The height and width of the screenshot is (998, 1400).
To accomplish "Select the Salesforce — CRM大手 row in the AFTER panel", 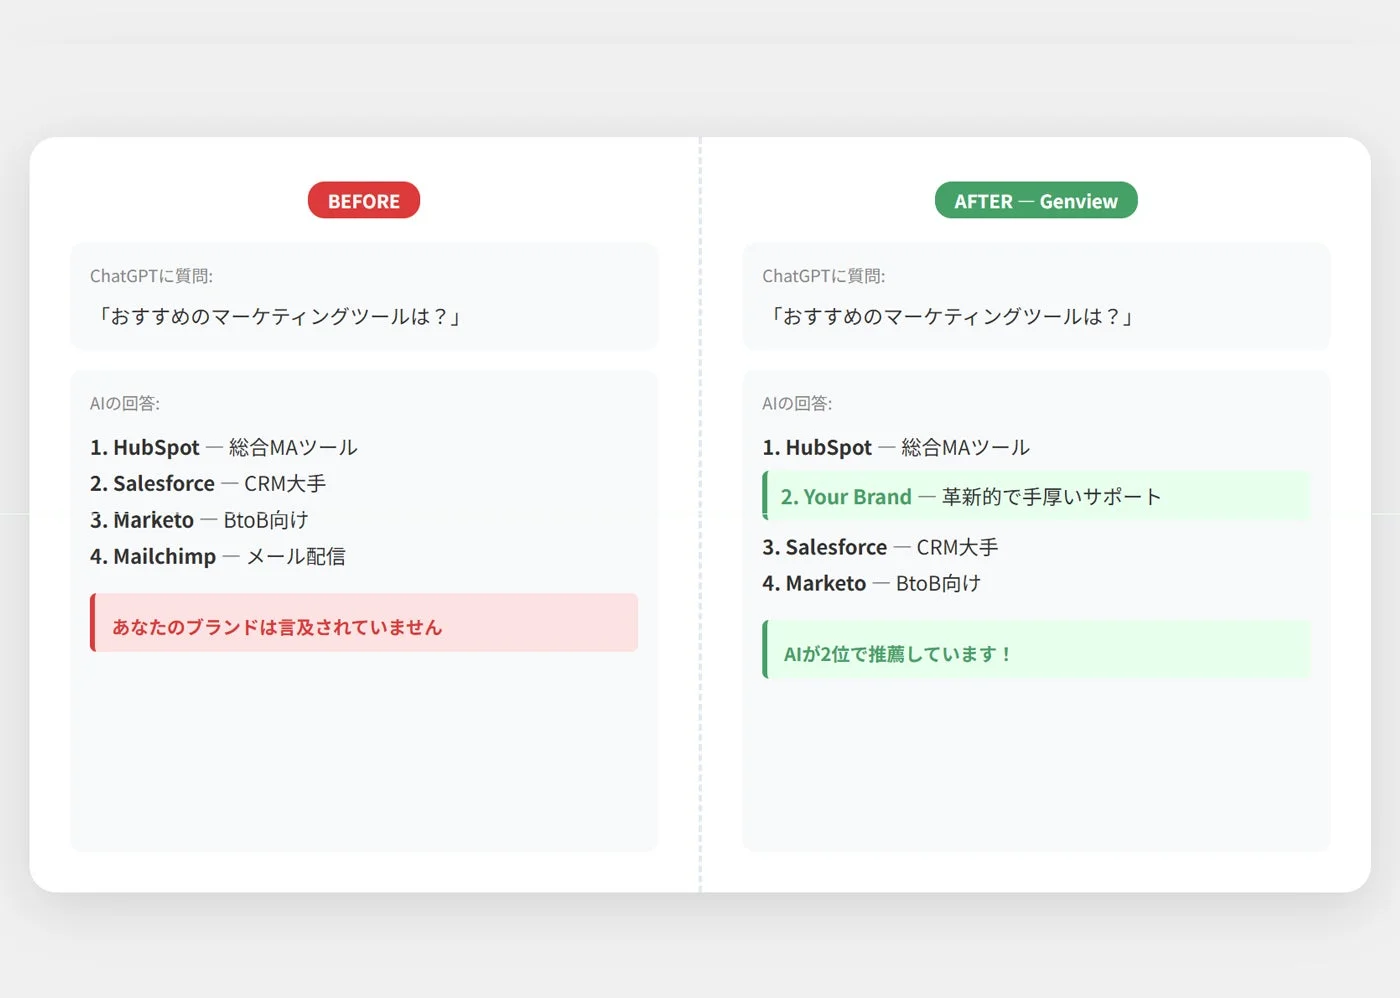I will 880,547.
